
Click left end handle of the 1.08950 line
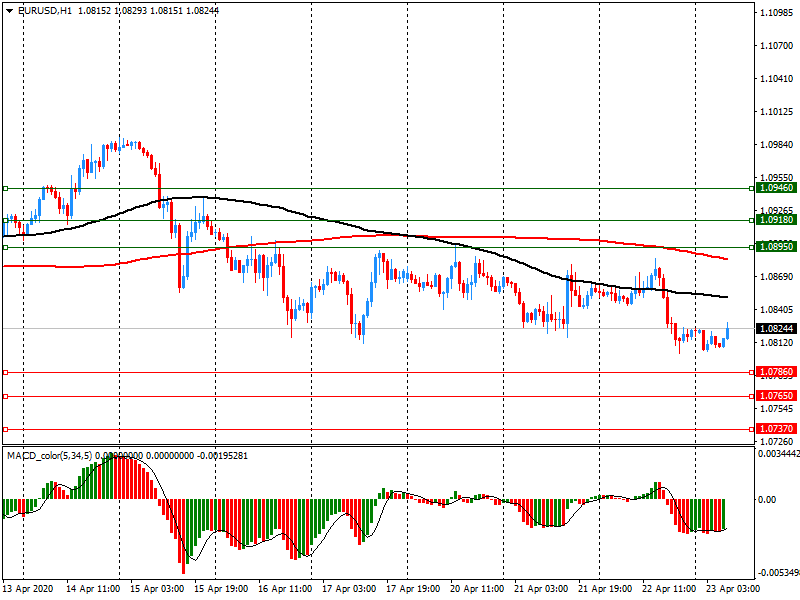pyautogui.click(x=6, y=247)
